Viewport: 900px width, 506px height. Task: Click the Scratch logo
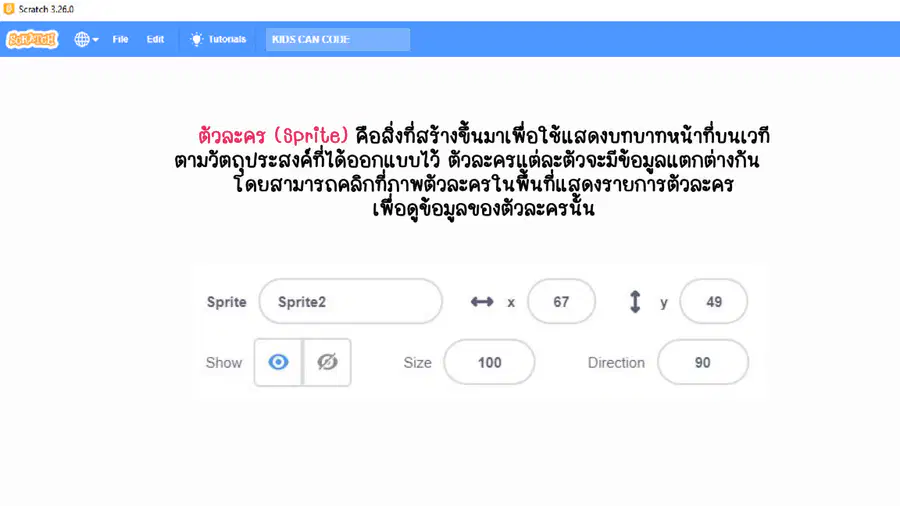[x=32, y=39]
